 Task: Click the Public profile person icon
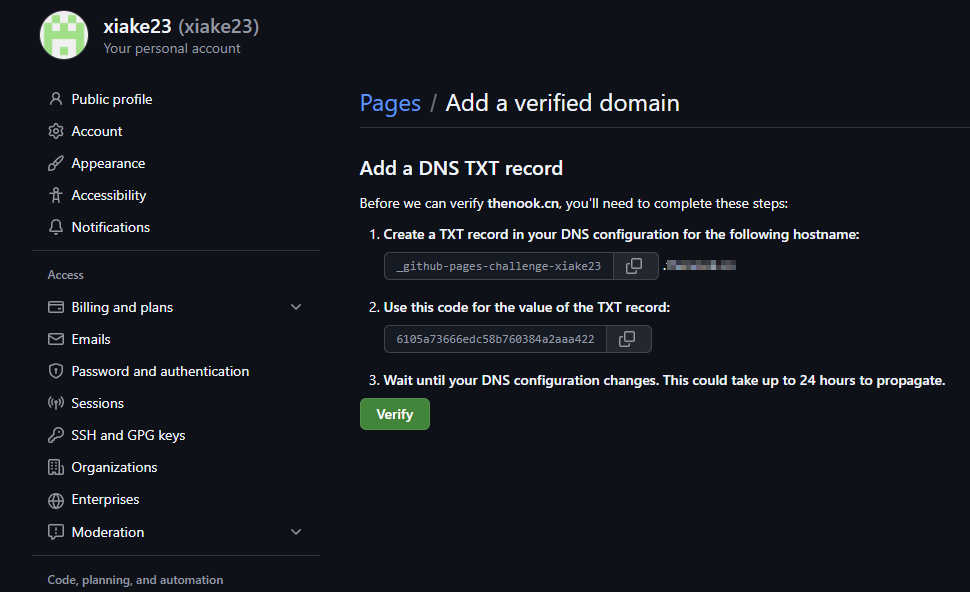pos(56,99)
